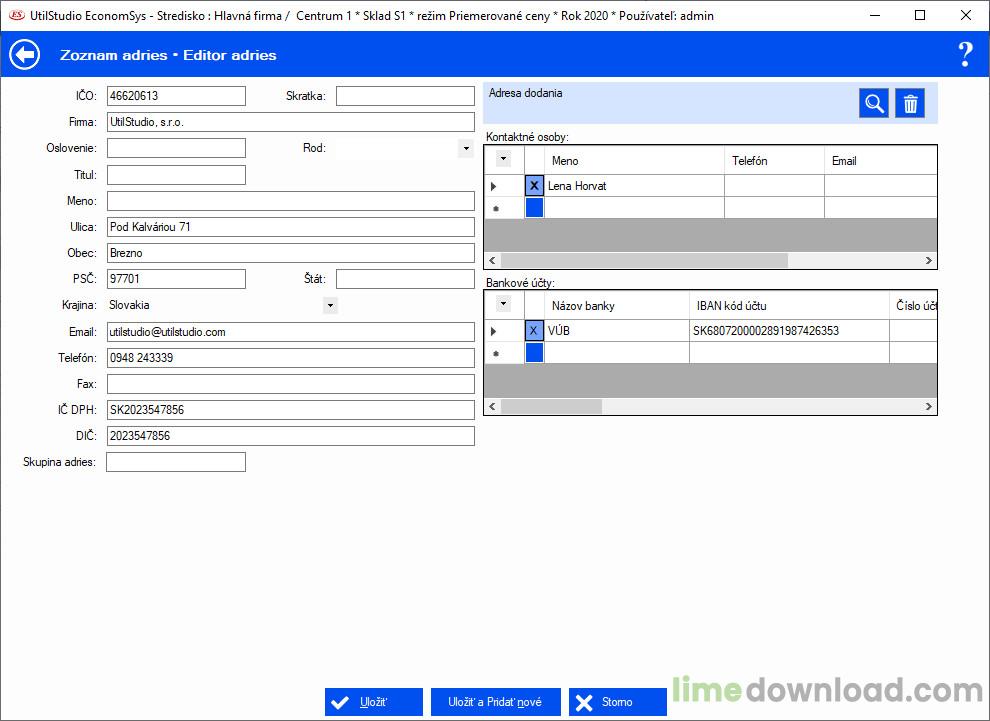The height and width of the screenshot is (721, 990).
Task: Open contacts grid header dropdown arrow
Action: (x=503, y=158)
